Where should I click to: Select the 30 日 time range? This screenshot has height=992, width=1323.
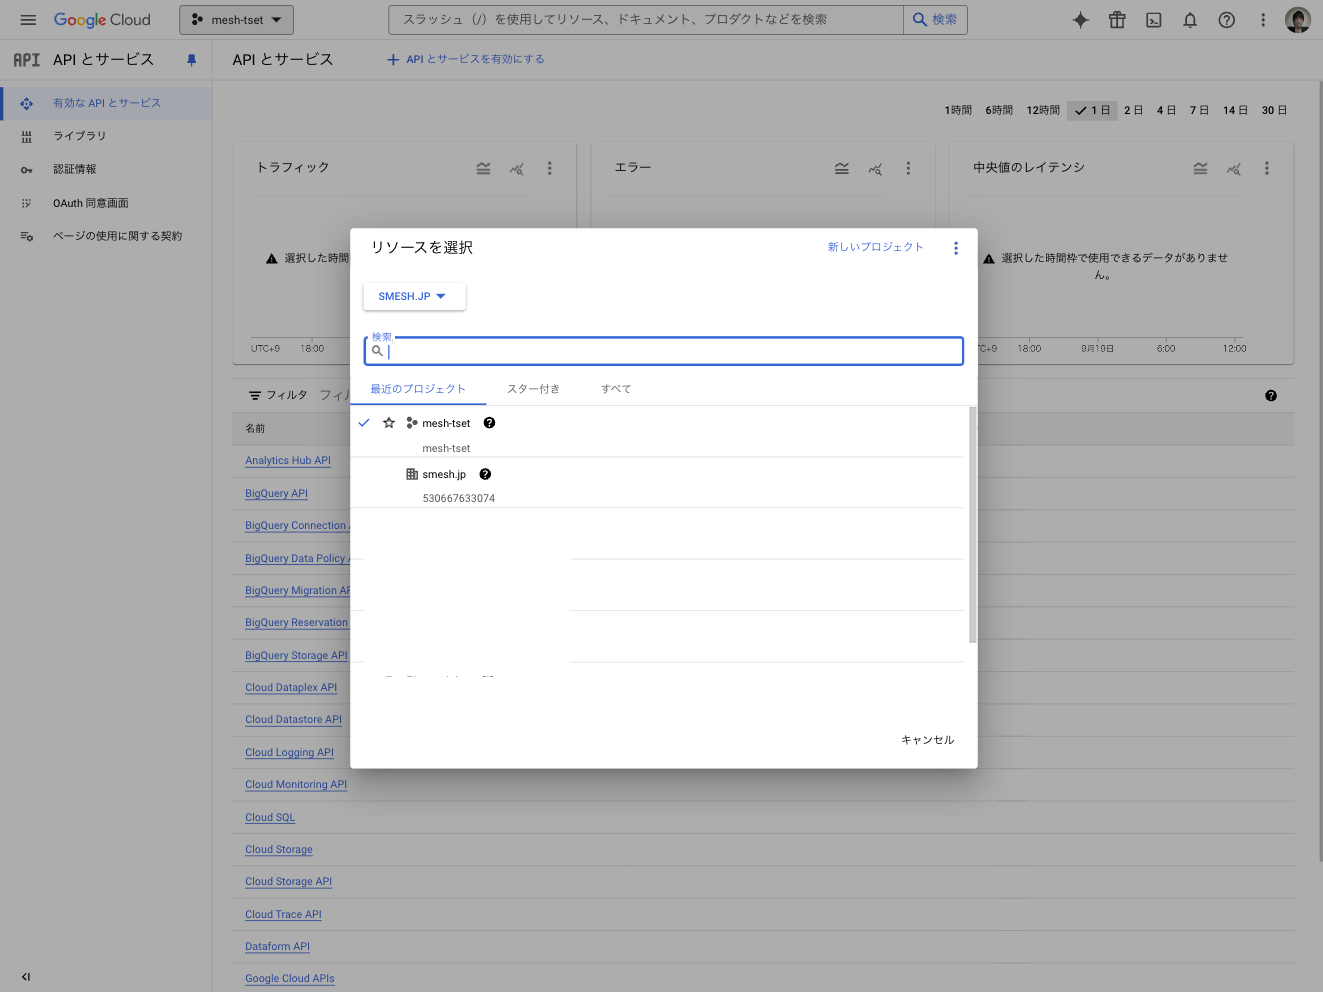pos(1274,111)
